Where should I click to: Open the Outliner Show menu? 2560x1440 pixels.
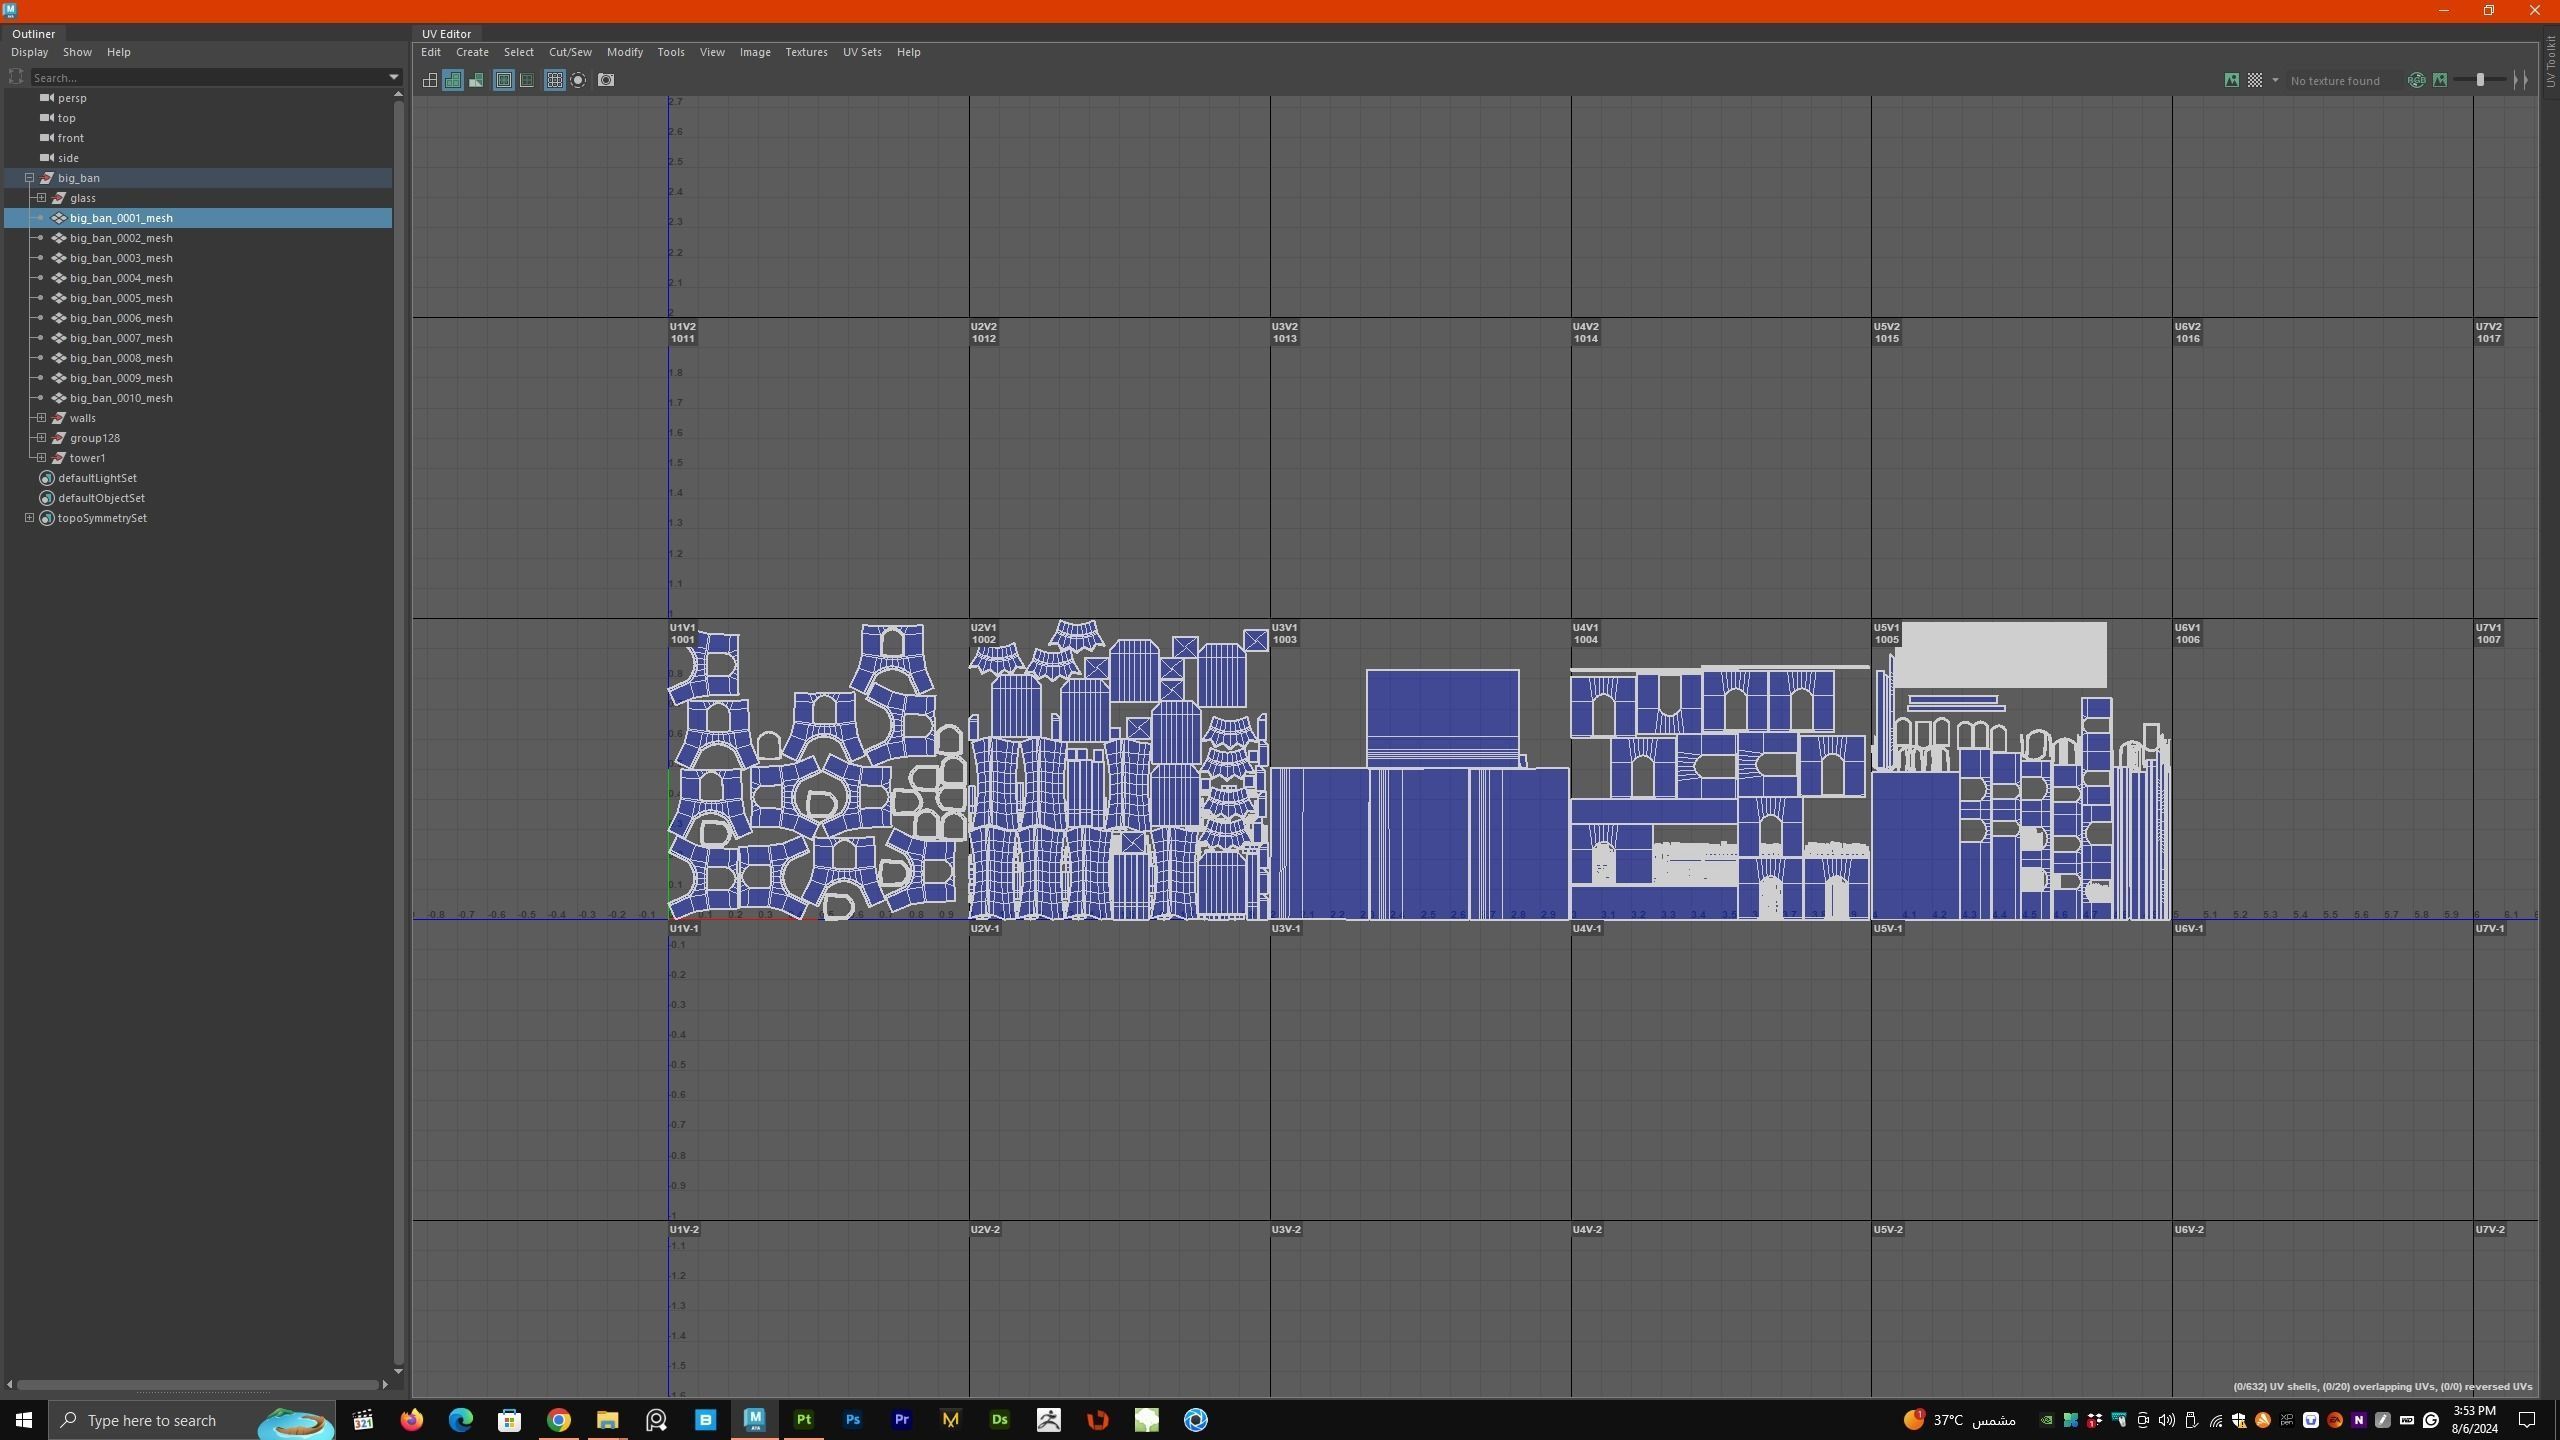tap(77, 52)
